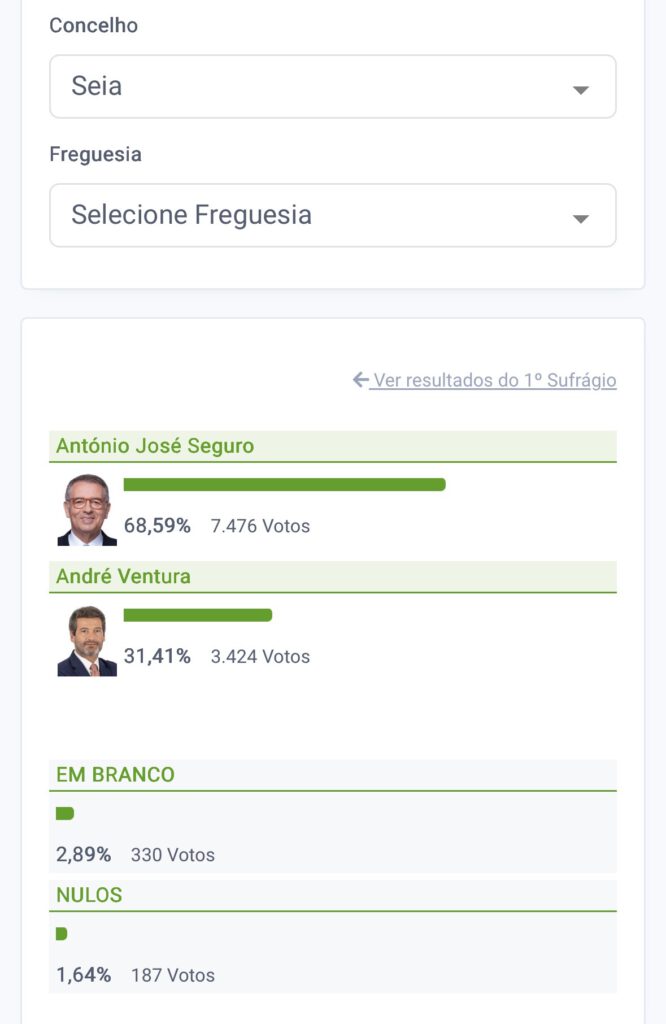This screenshot has width=666, height=1024.
Task: Click the left arrow beside 1º Sufrágio
Action: pos(361,380)
